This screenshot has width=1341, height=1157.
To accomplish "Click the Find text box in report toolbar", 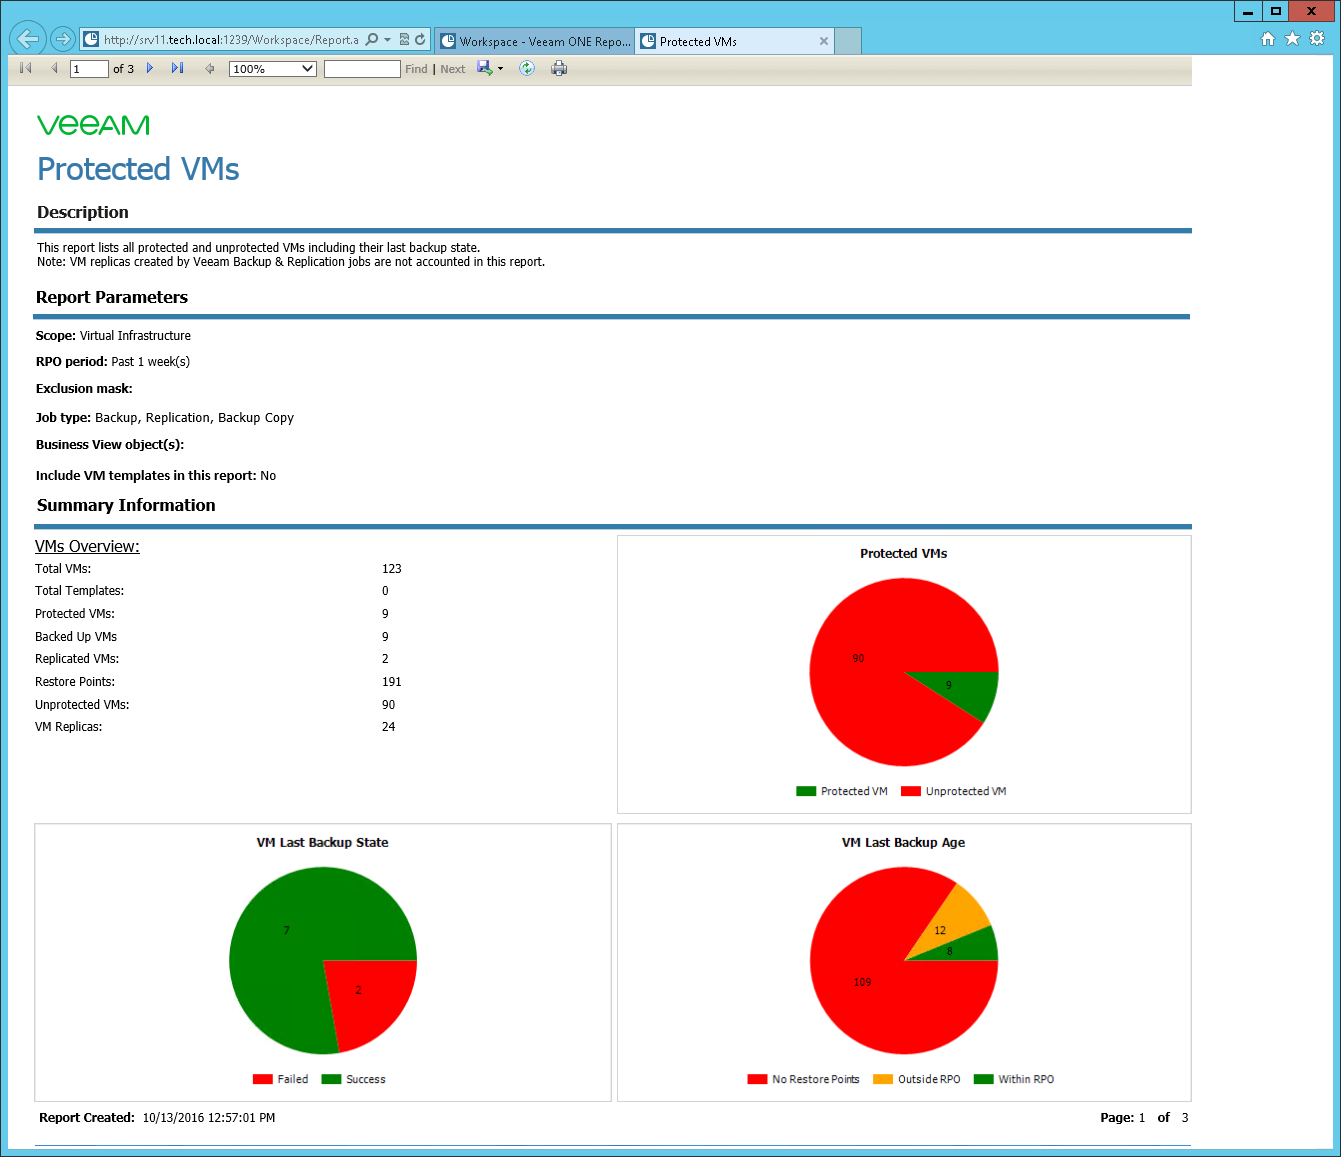I will [362, 69].
